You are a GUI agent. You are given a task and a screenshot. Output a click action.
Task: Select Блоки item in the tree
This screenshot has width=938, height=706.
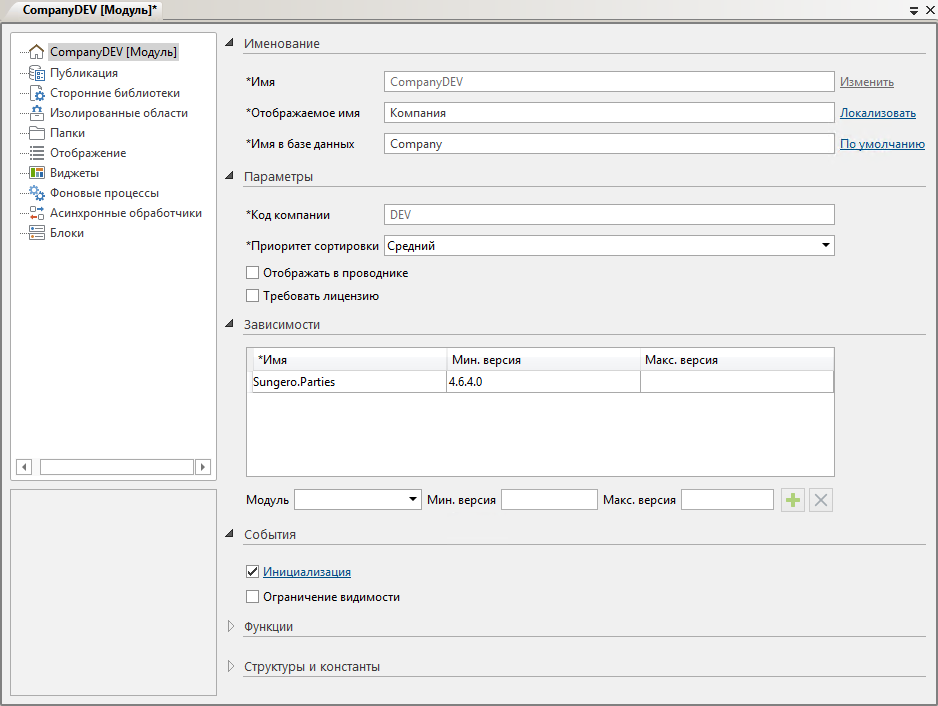coord(67,233)
